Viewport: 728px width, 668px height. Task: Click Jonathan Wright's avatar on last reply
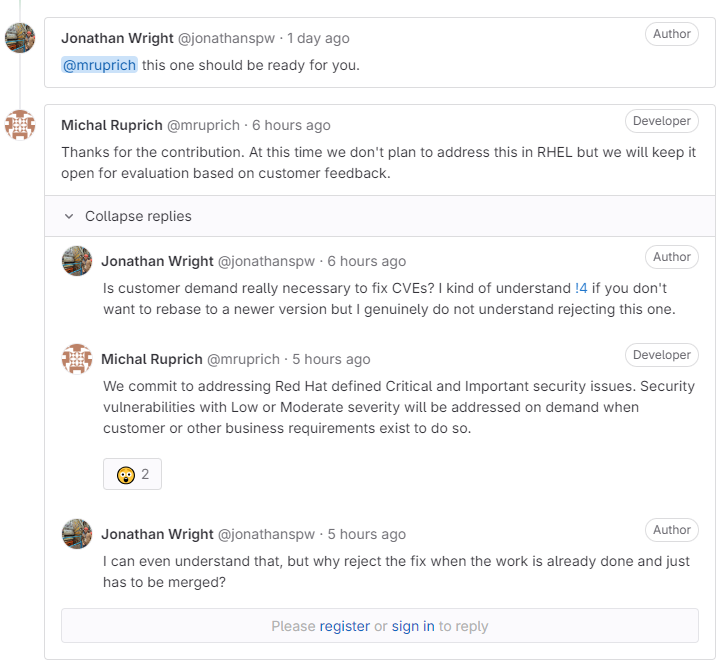77,534
